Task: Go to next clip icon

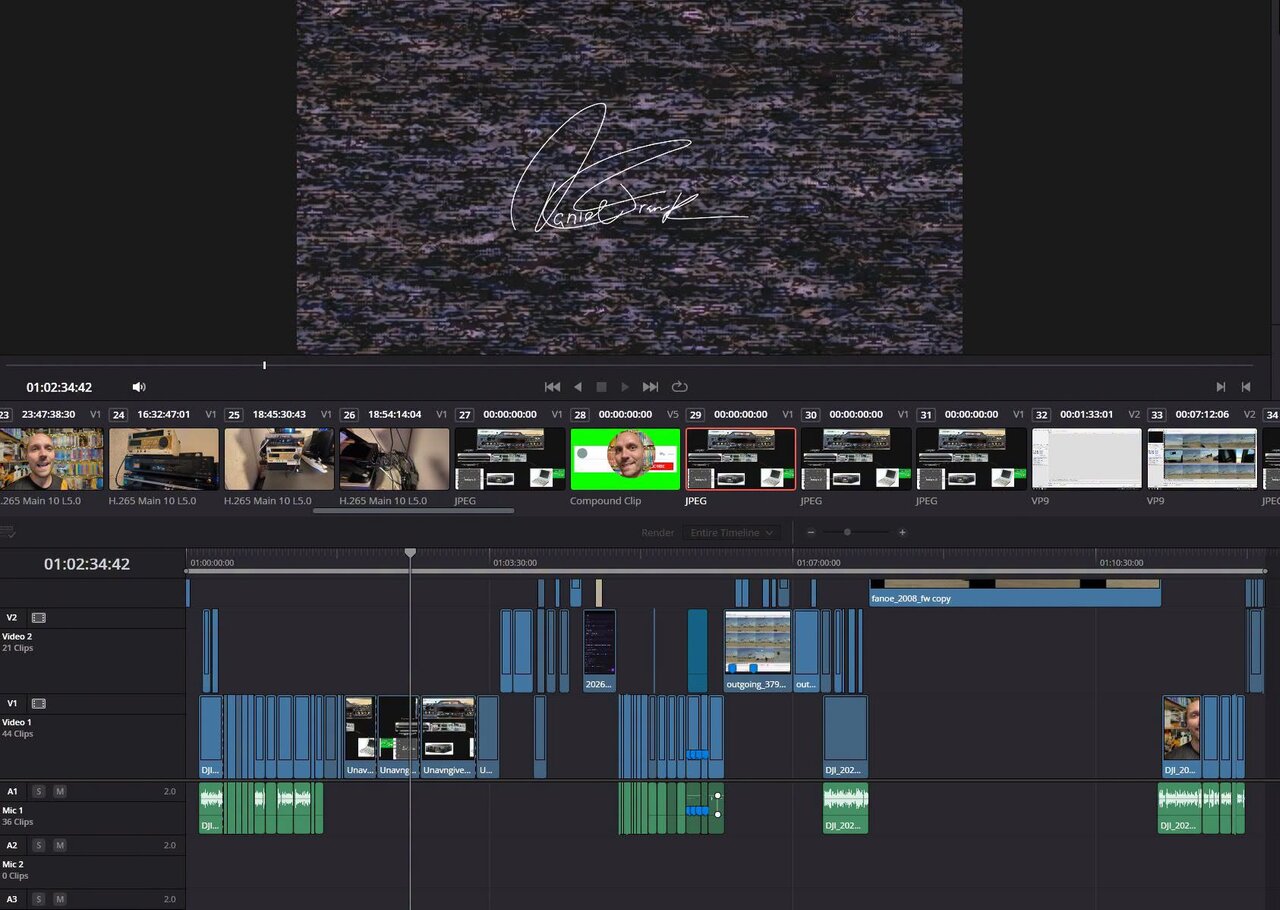Action: pyautogui.click(x=1220, y=387)
